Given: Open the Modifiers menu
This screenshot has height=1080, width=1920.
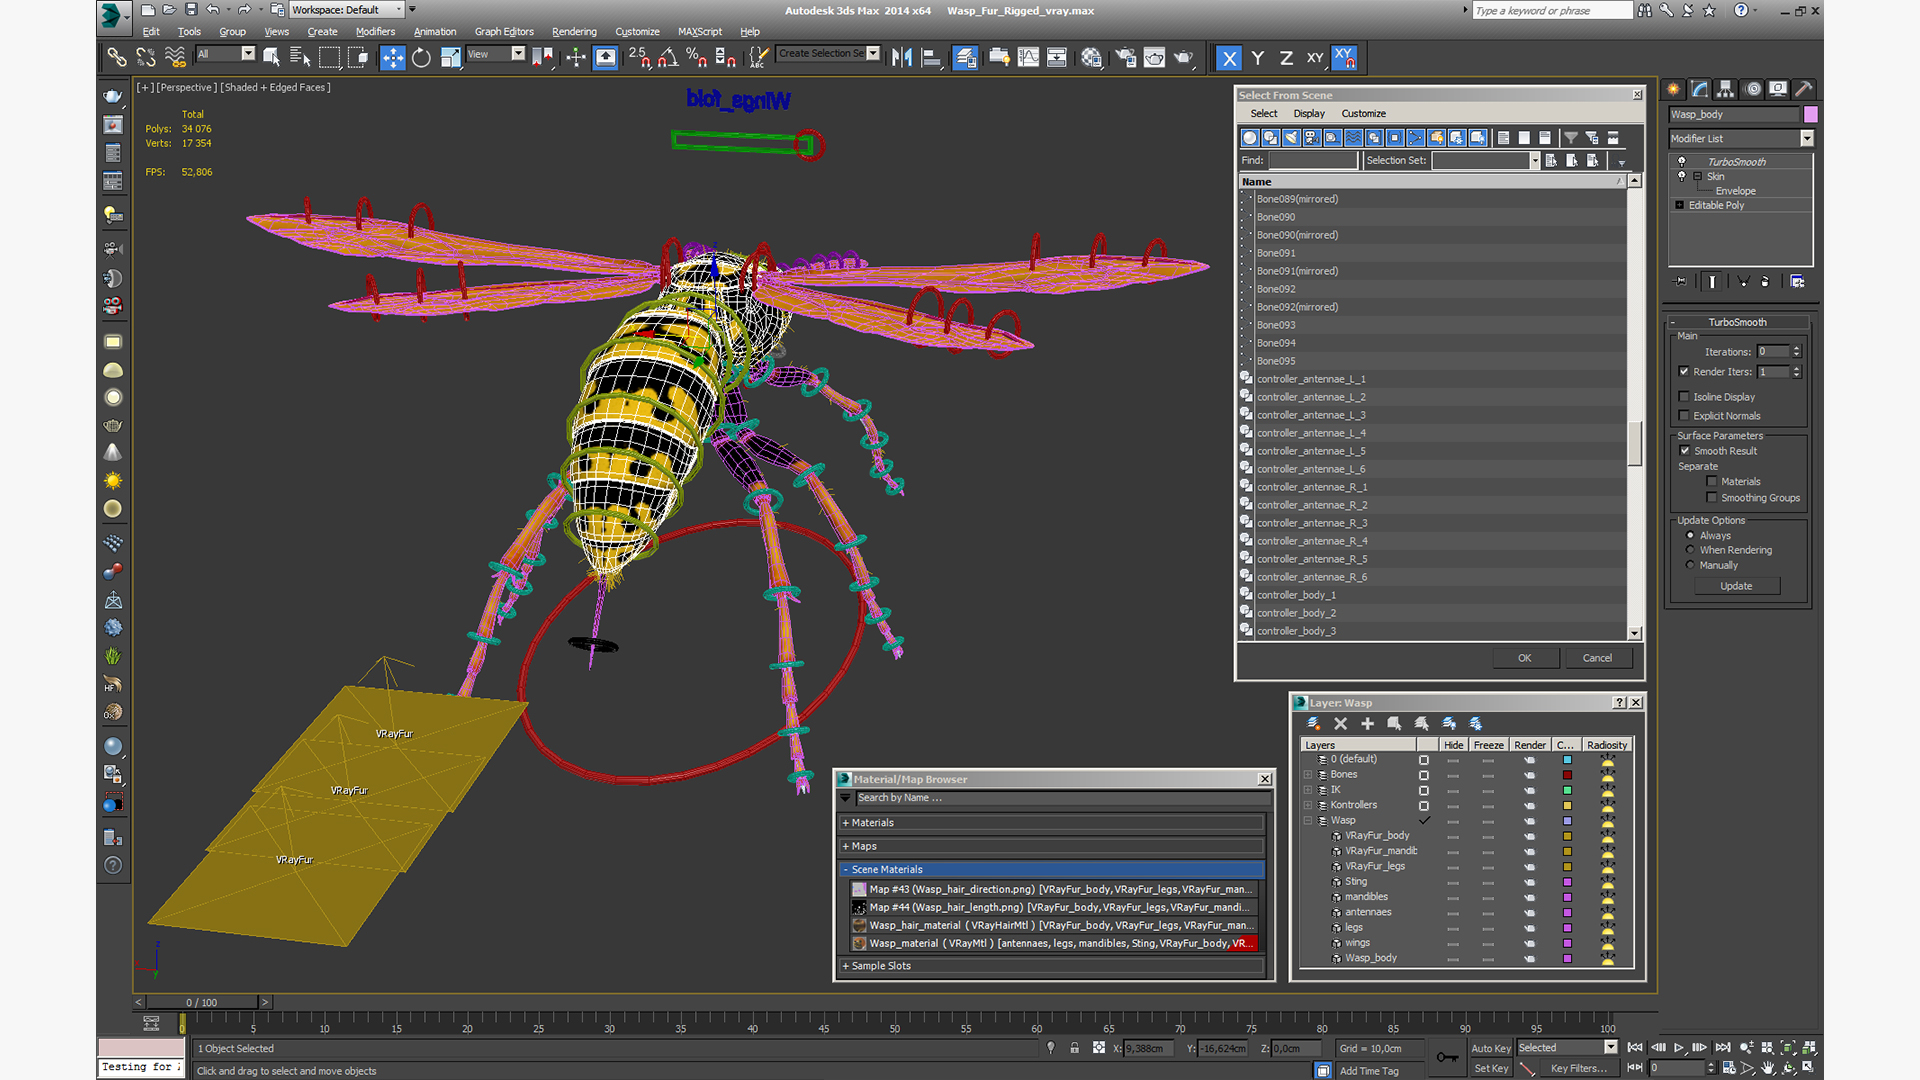Looking at the screenshot, I should 376,32.
